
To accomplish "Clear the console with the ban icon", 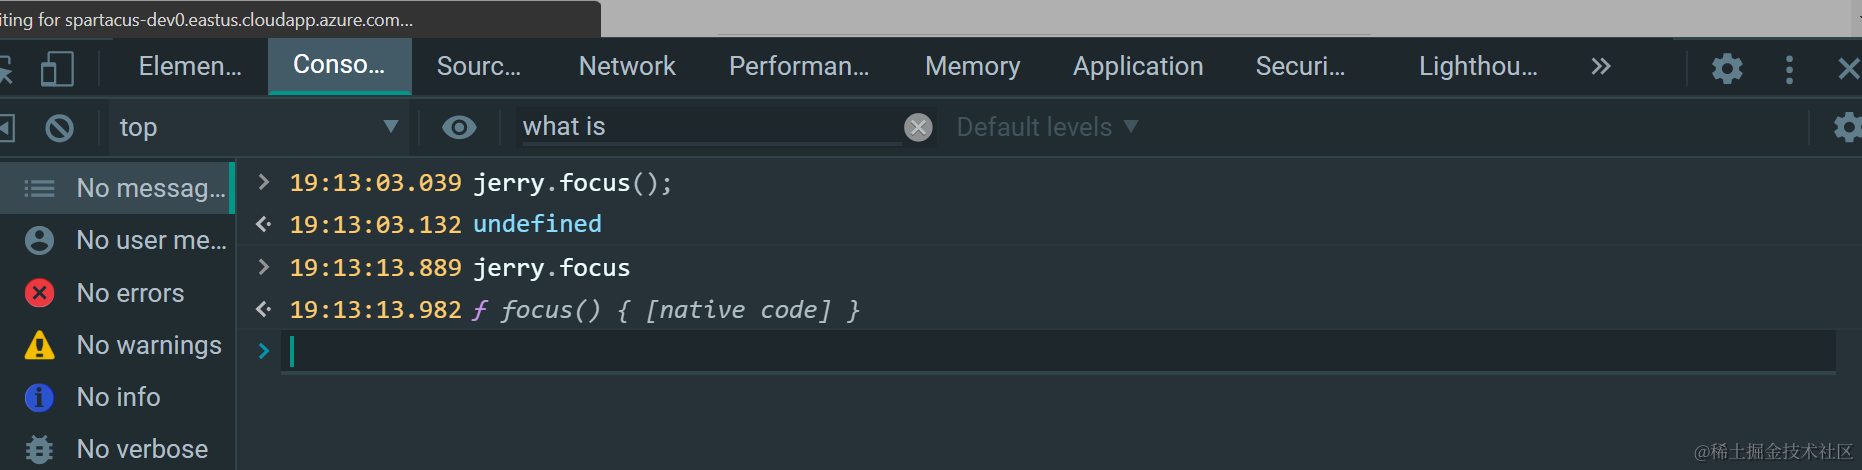I will pos(60,128).
